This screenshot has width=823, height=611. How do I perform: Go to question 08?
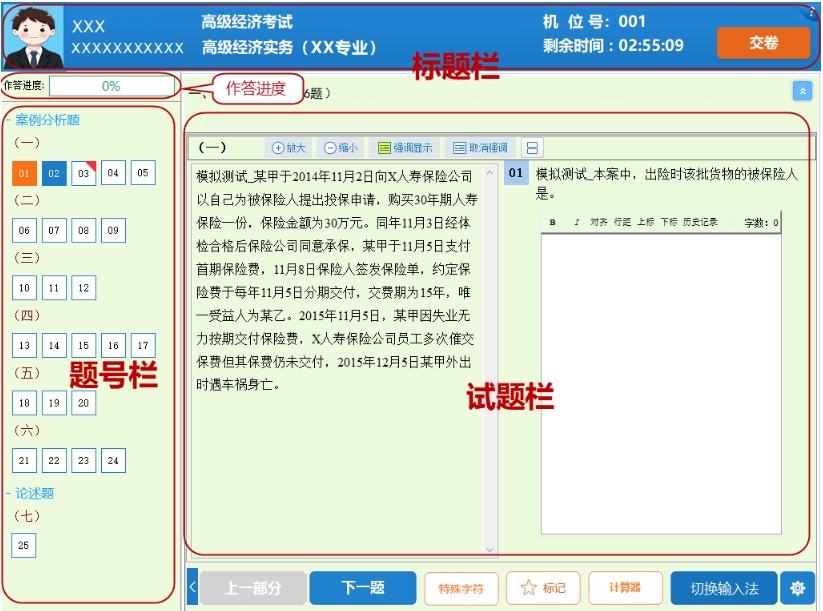coord(83,230)
